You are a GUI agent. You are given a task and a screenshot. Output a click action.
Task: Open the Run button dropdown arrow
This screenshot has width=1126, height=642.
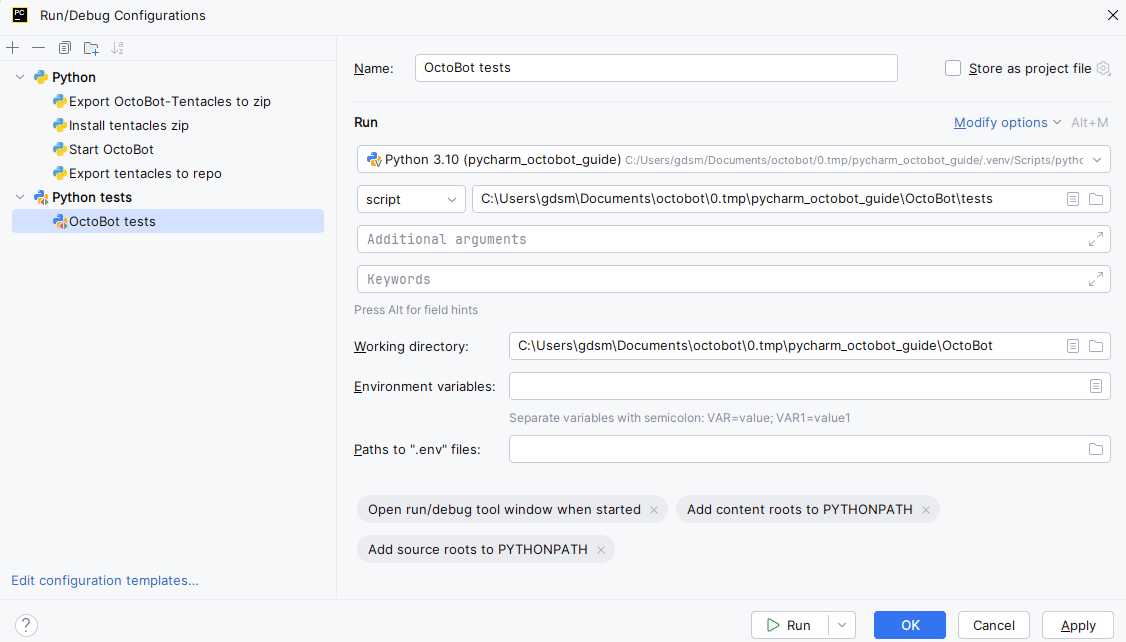coord(842,625)
